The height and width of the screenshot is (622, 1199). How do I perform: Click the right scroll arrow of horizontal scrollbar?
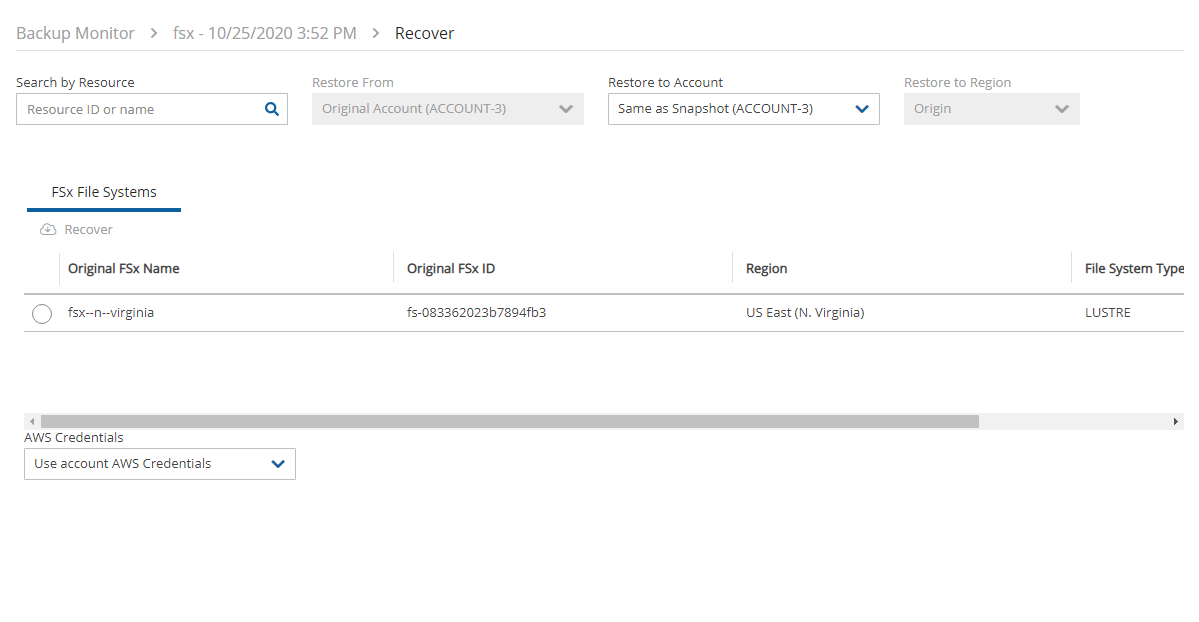pos(1176,422)
